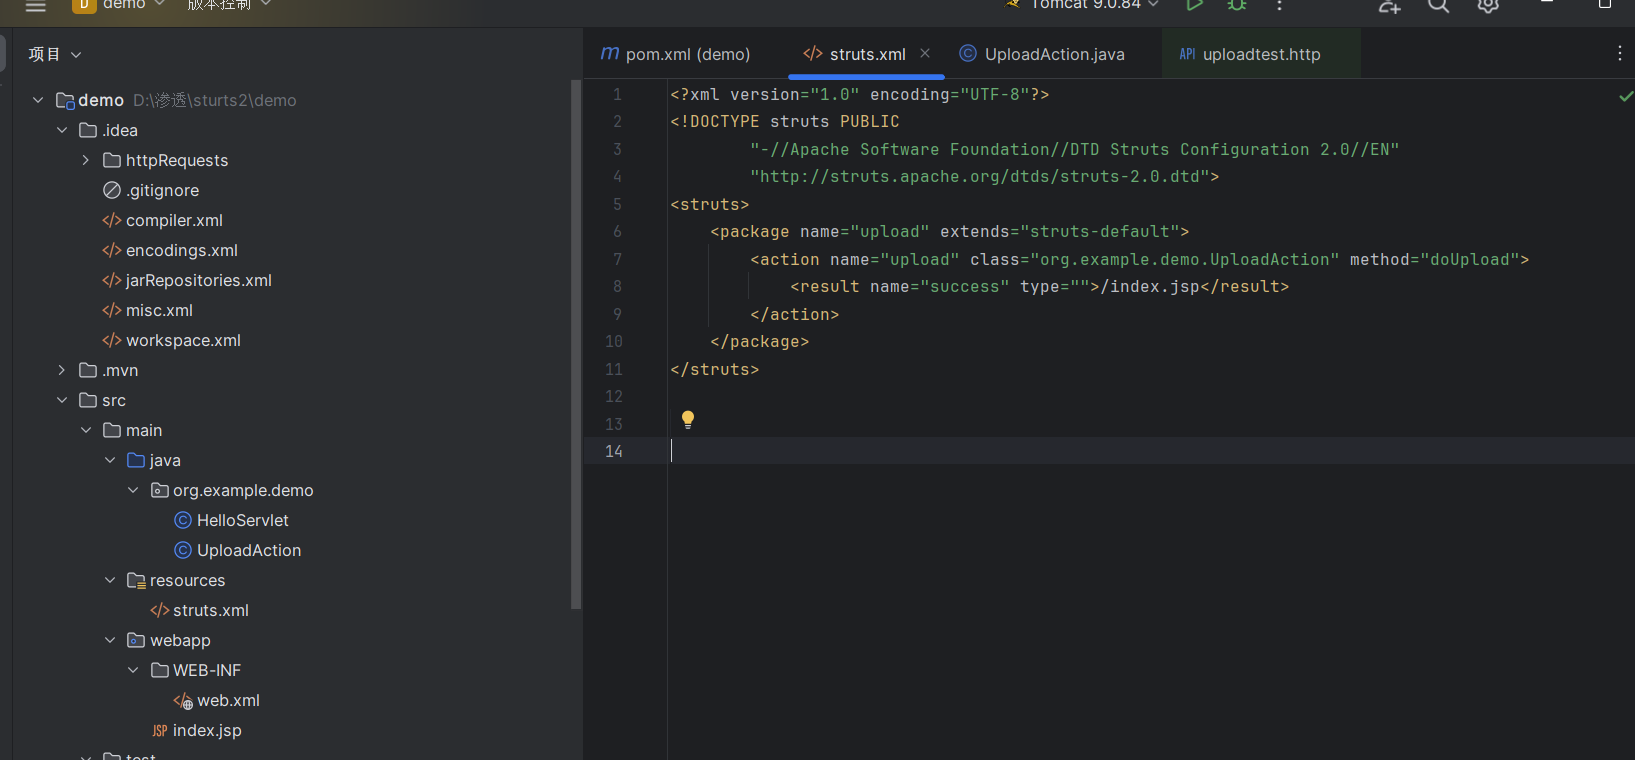Screen dimensions: 1635x760
Task: Select web.xml under WEB-INF
Action: [228, 700]
